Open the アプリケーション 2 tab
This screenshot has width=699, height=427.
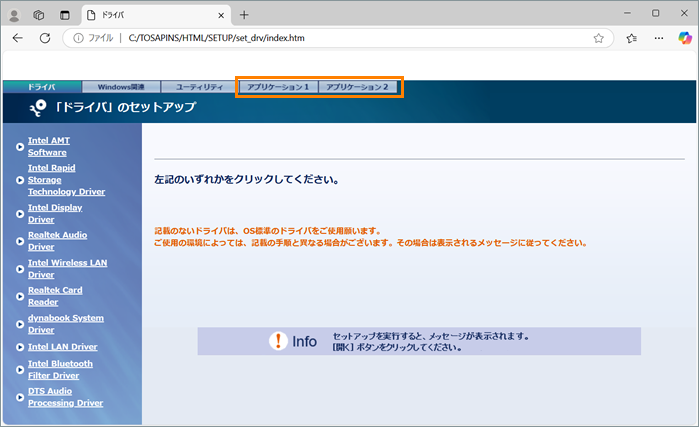point(358,87)
